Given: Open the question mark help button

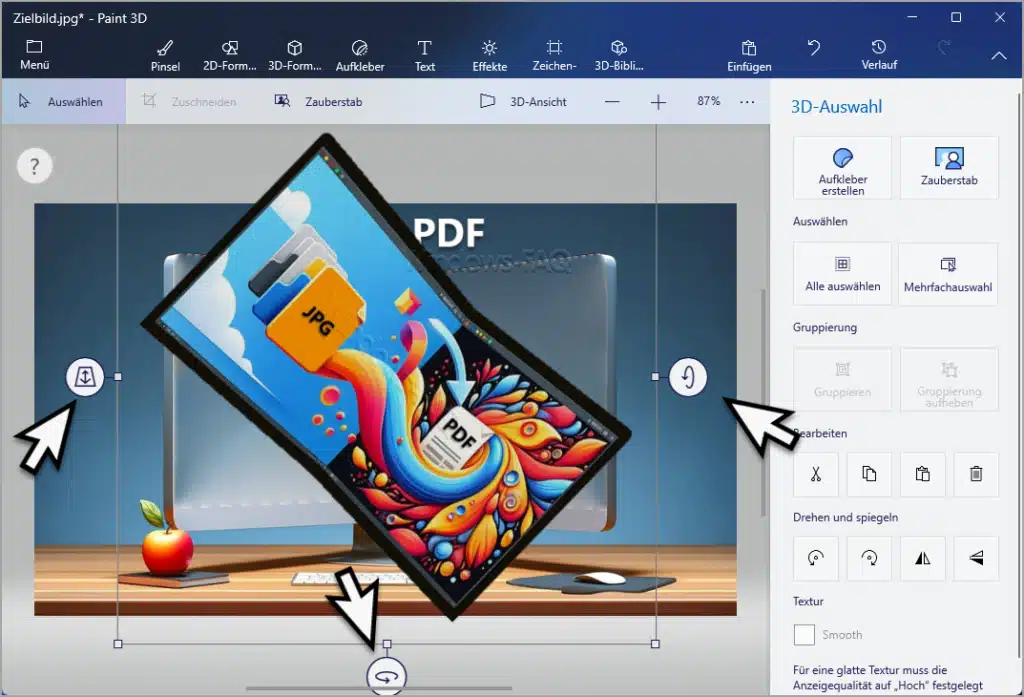Looking at the screenshot, I should pos(35,166).
